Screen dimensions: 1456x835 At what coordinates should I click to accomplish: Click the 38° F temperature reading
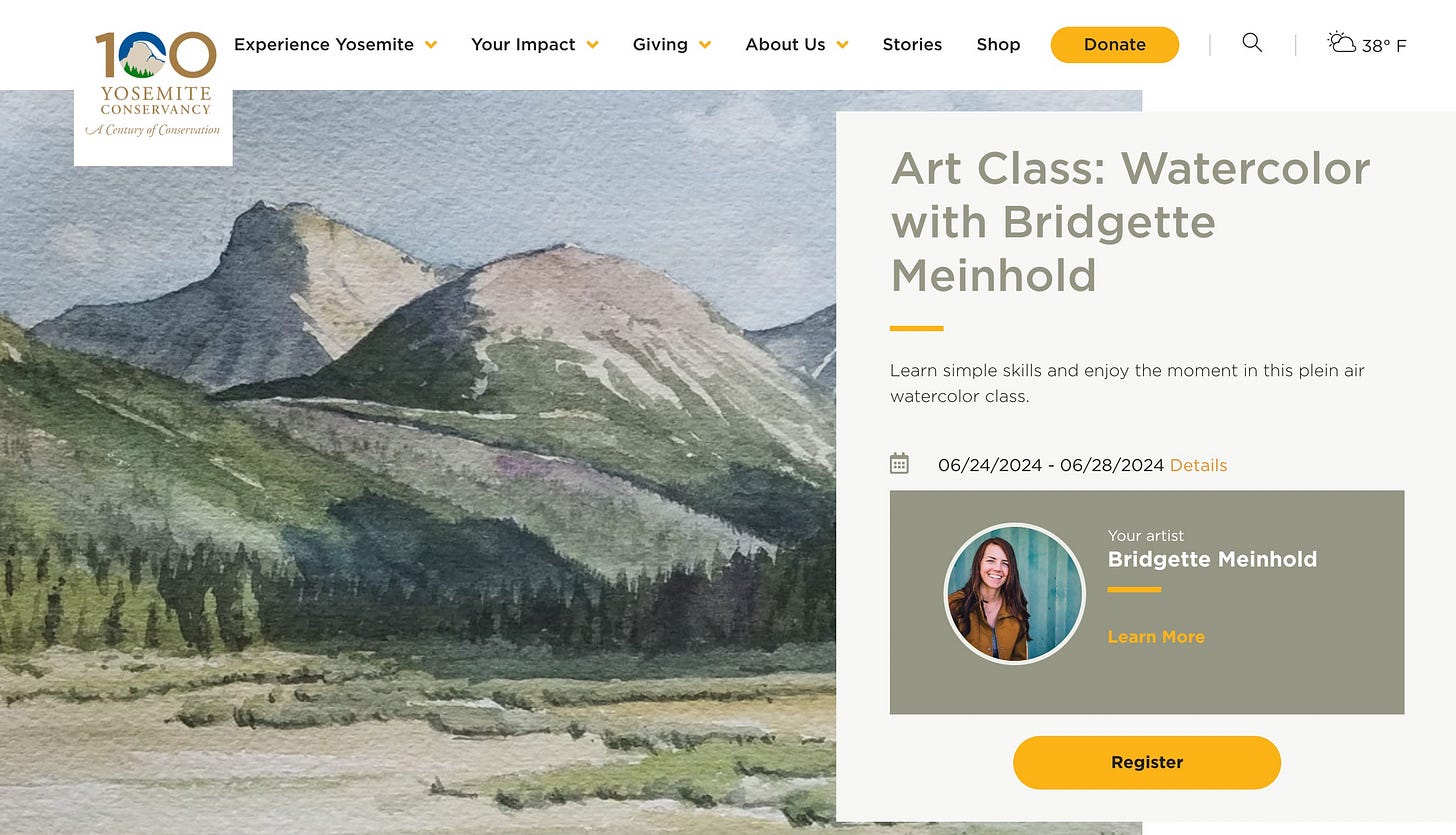click(x=1384, y=45)
